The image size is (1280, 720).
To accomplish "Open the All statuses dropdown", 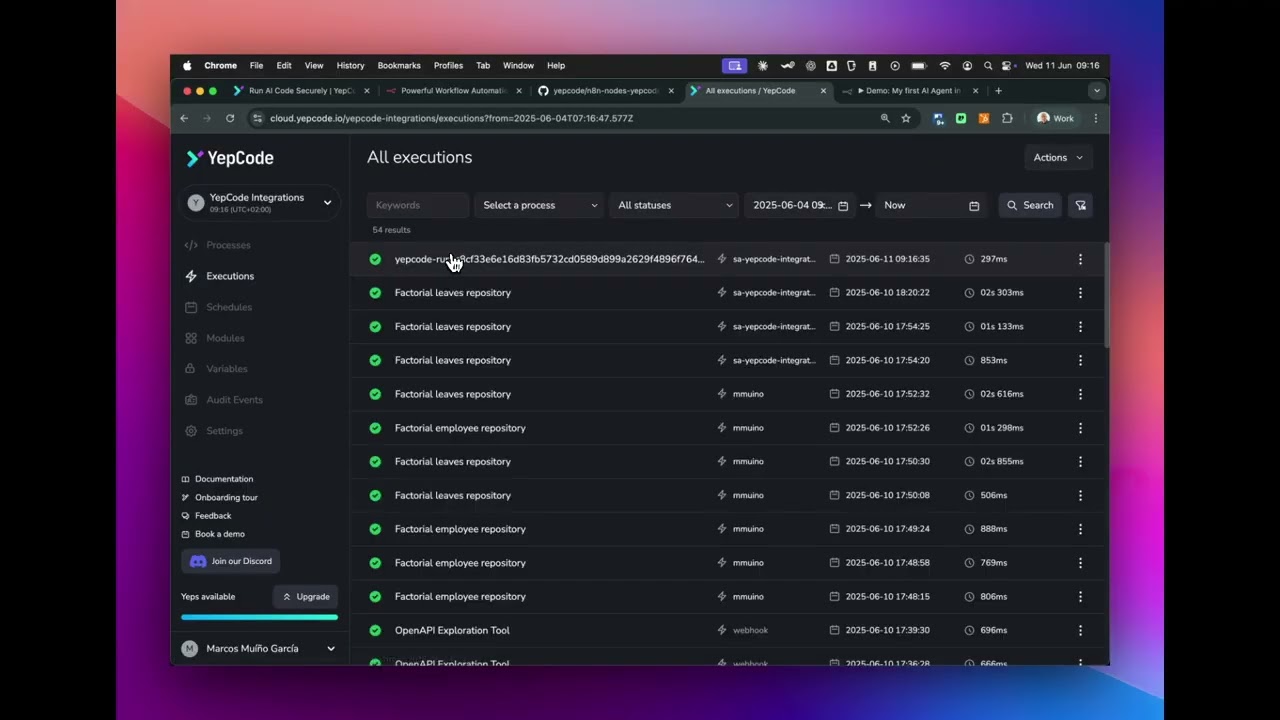I will pyautogui.click(x=675, y=205).
